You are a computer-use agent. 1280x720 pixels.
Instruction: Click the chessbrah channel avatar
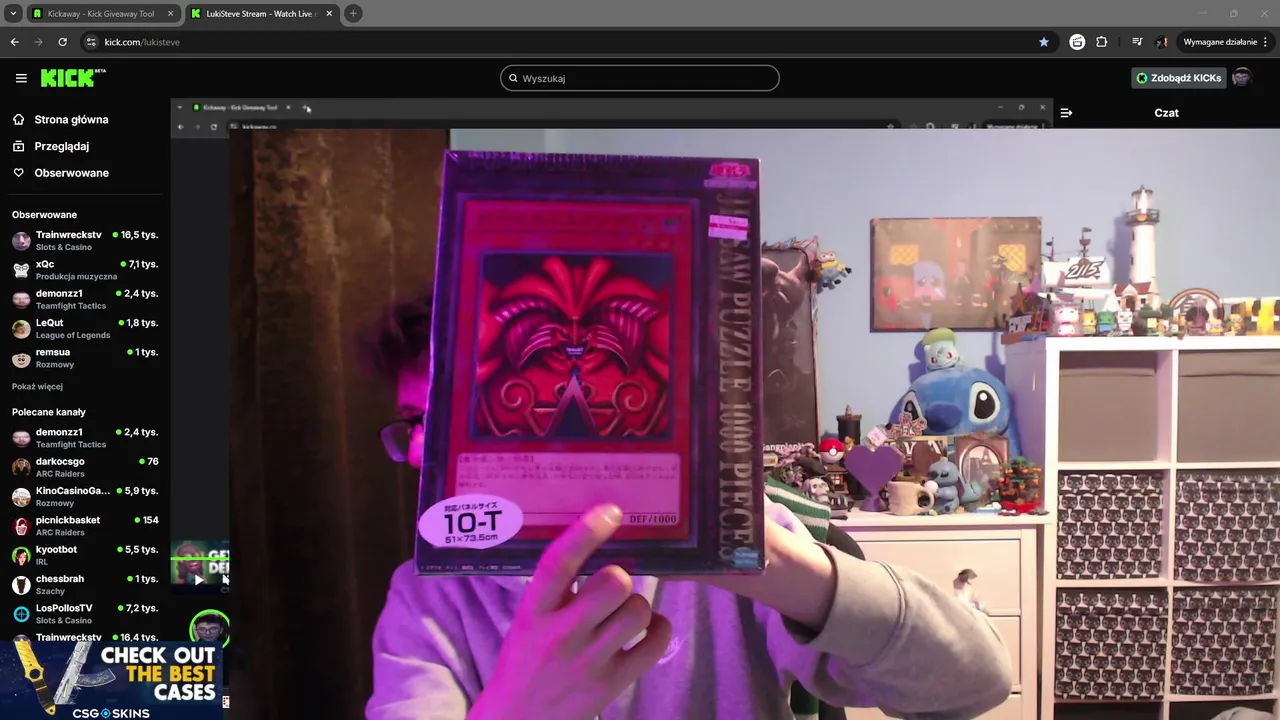tap(21, 585)
